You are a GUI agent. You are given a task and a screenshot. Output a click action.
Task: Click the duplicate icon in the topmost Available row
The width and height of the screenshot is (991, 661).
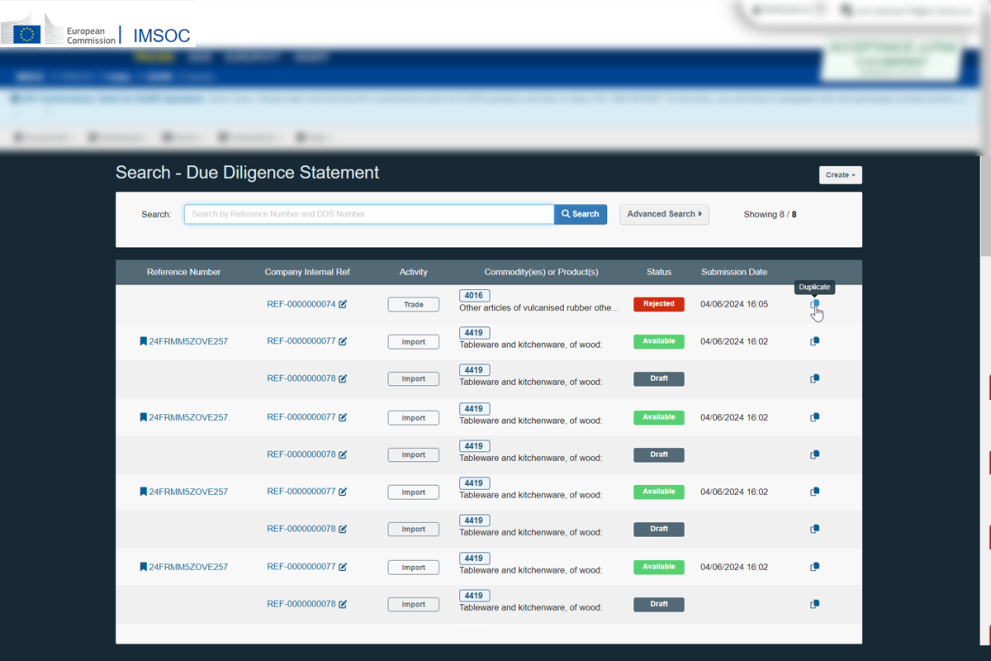(814, 341)
